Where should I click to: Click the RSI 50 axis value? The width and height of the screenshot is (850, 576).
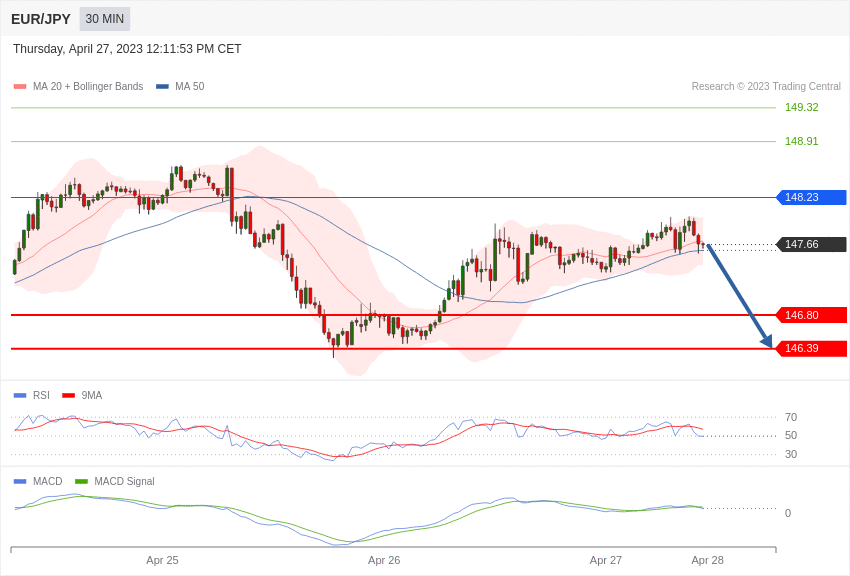coord(791,435)
